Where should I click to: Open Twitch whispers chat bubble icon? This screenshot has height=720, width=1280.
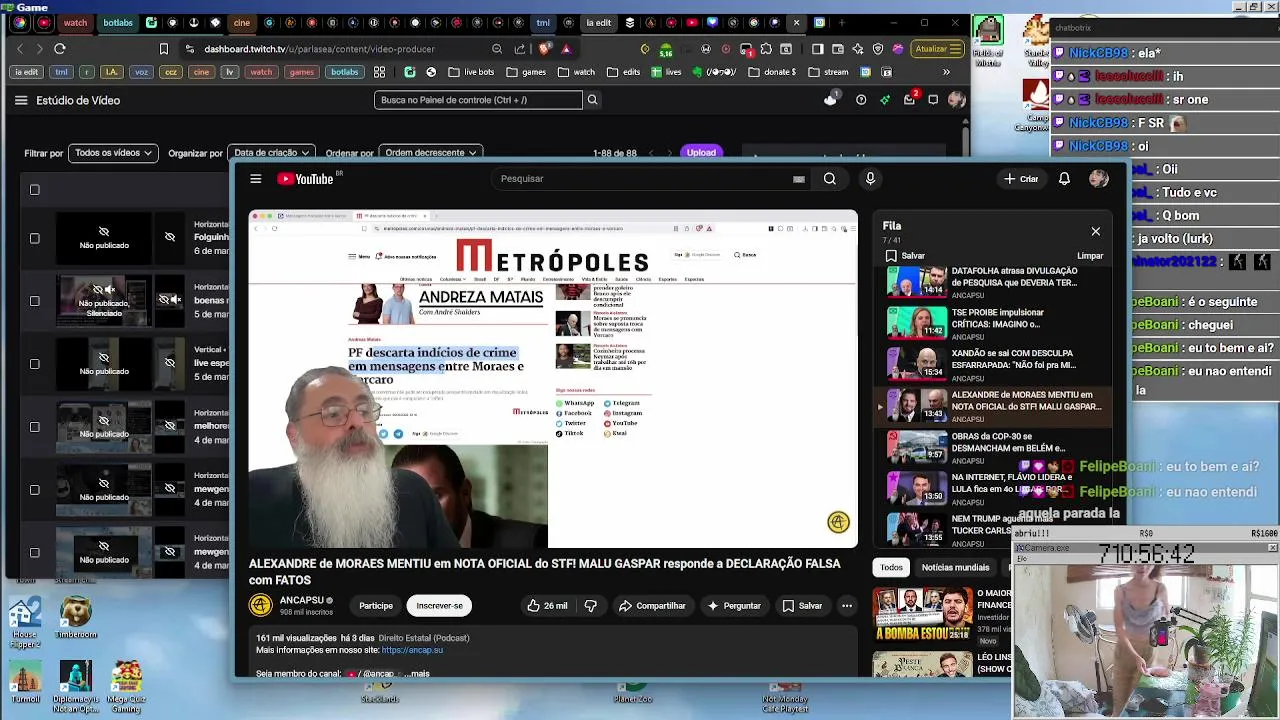pyautogui.click(x=933, y=100)
